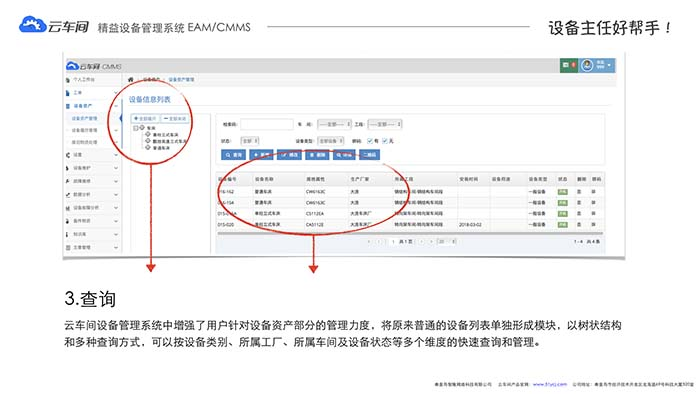The image size is (700, 394).
Task: Collapse the 车床 root tree node box
Action: [136, 128]
